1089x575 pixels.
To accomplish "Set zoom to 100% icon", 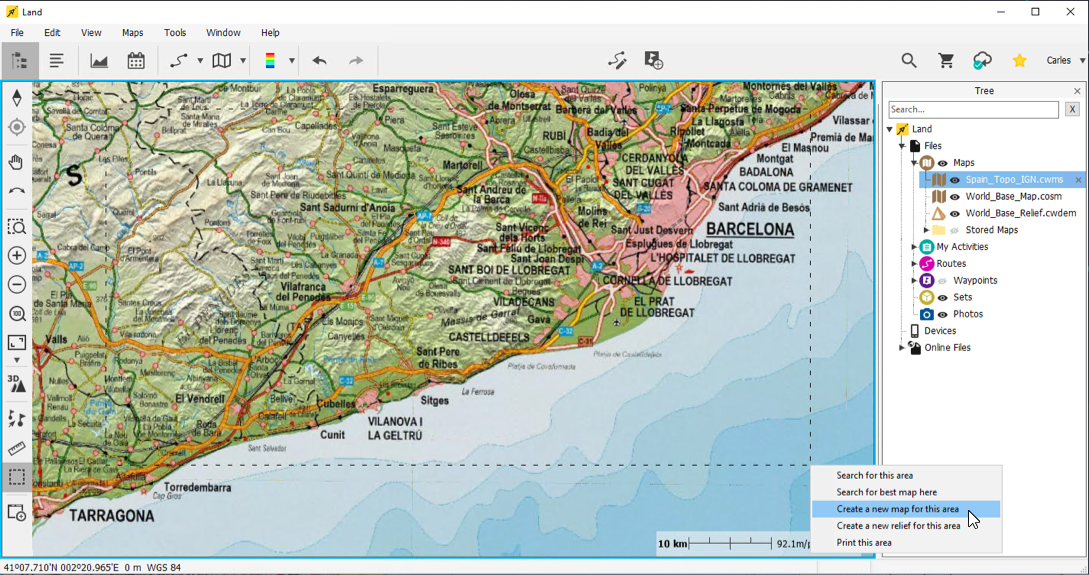I will pos(17,314).
